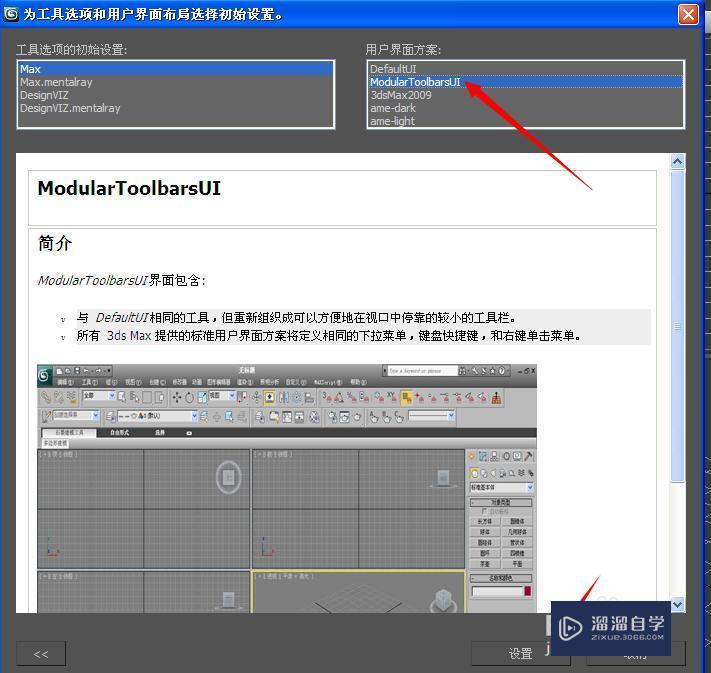Click the 工具选项的初始设置 label
This screenshot has width=711, height=673.
click(72, 49)
